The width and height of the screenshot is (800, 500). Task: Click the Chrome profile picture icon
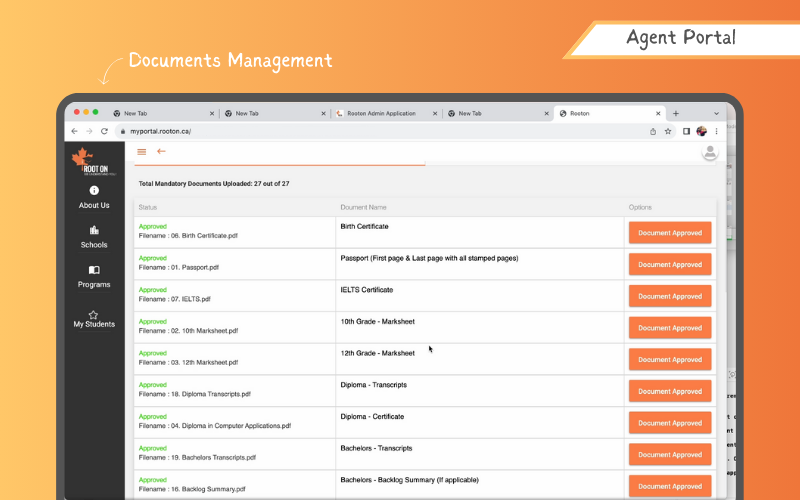coord(702,131)
